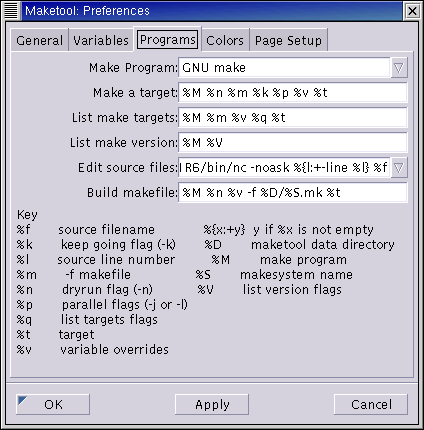424x430 pixels.
Task: Focus the Build makefile input field
Action: tap(293, 193)
